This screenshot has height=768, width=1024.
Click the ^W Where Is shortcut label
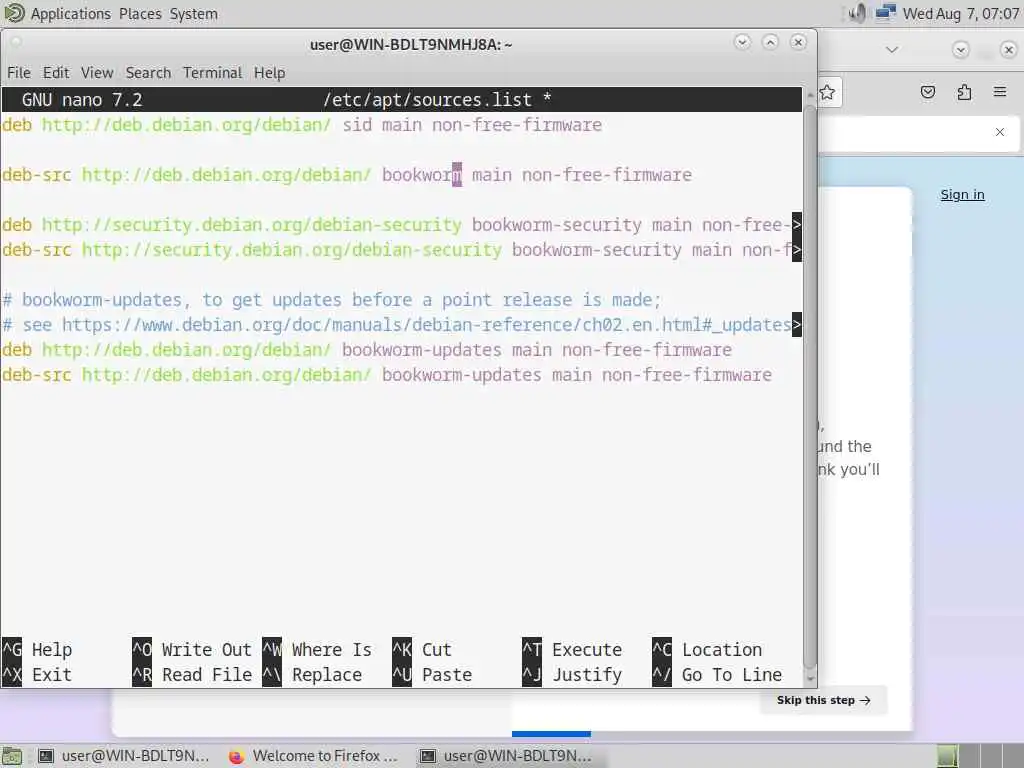point(317,650)
